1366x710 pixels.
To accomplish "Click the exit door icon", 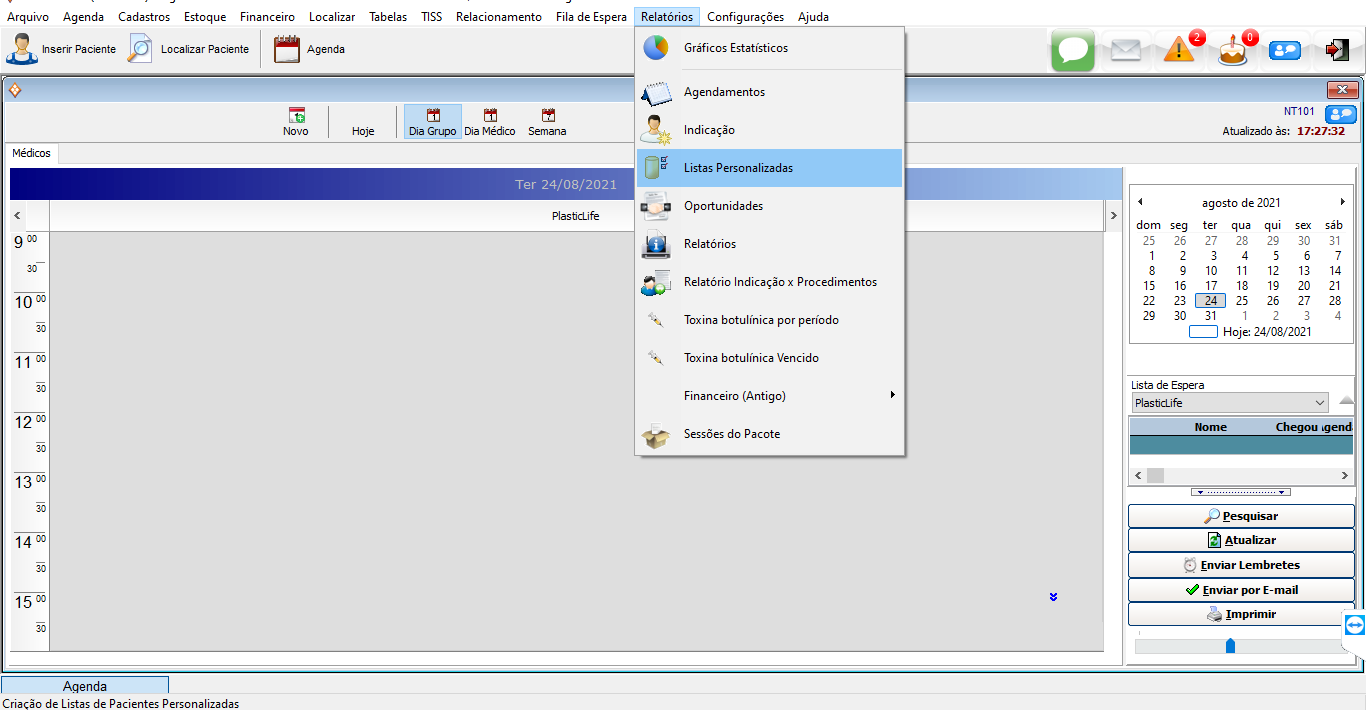I will tap(1336, 50).
